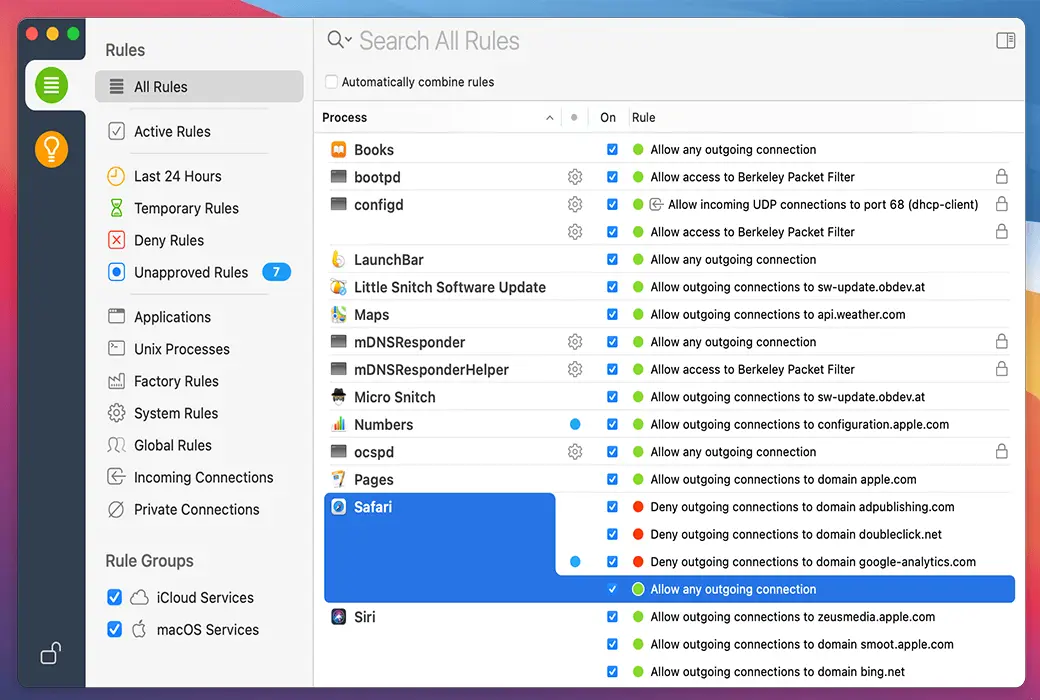Click the gear icon on bootpd row

pos(575,177)
